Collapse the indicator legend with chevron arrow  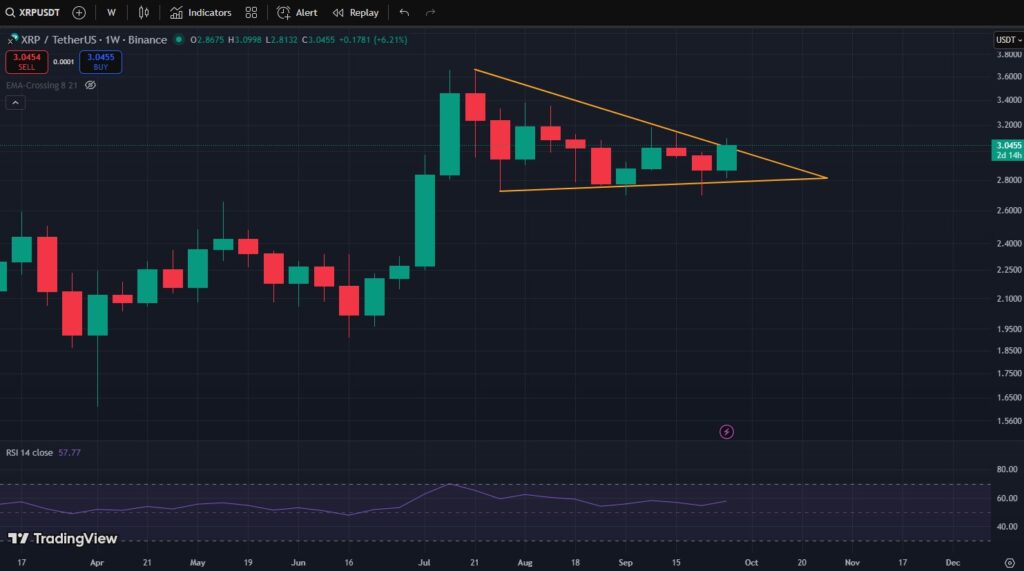pos(15,103)
